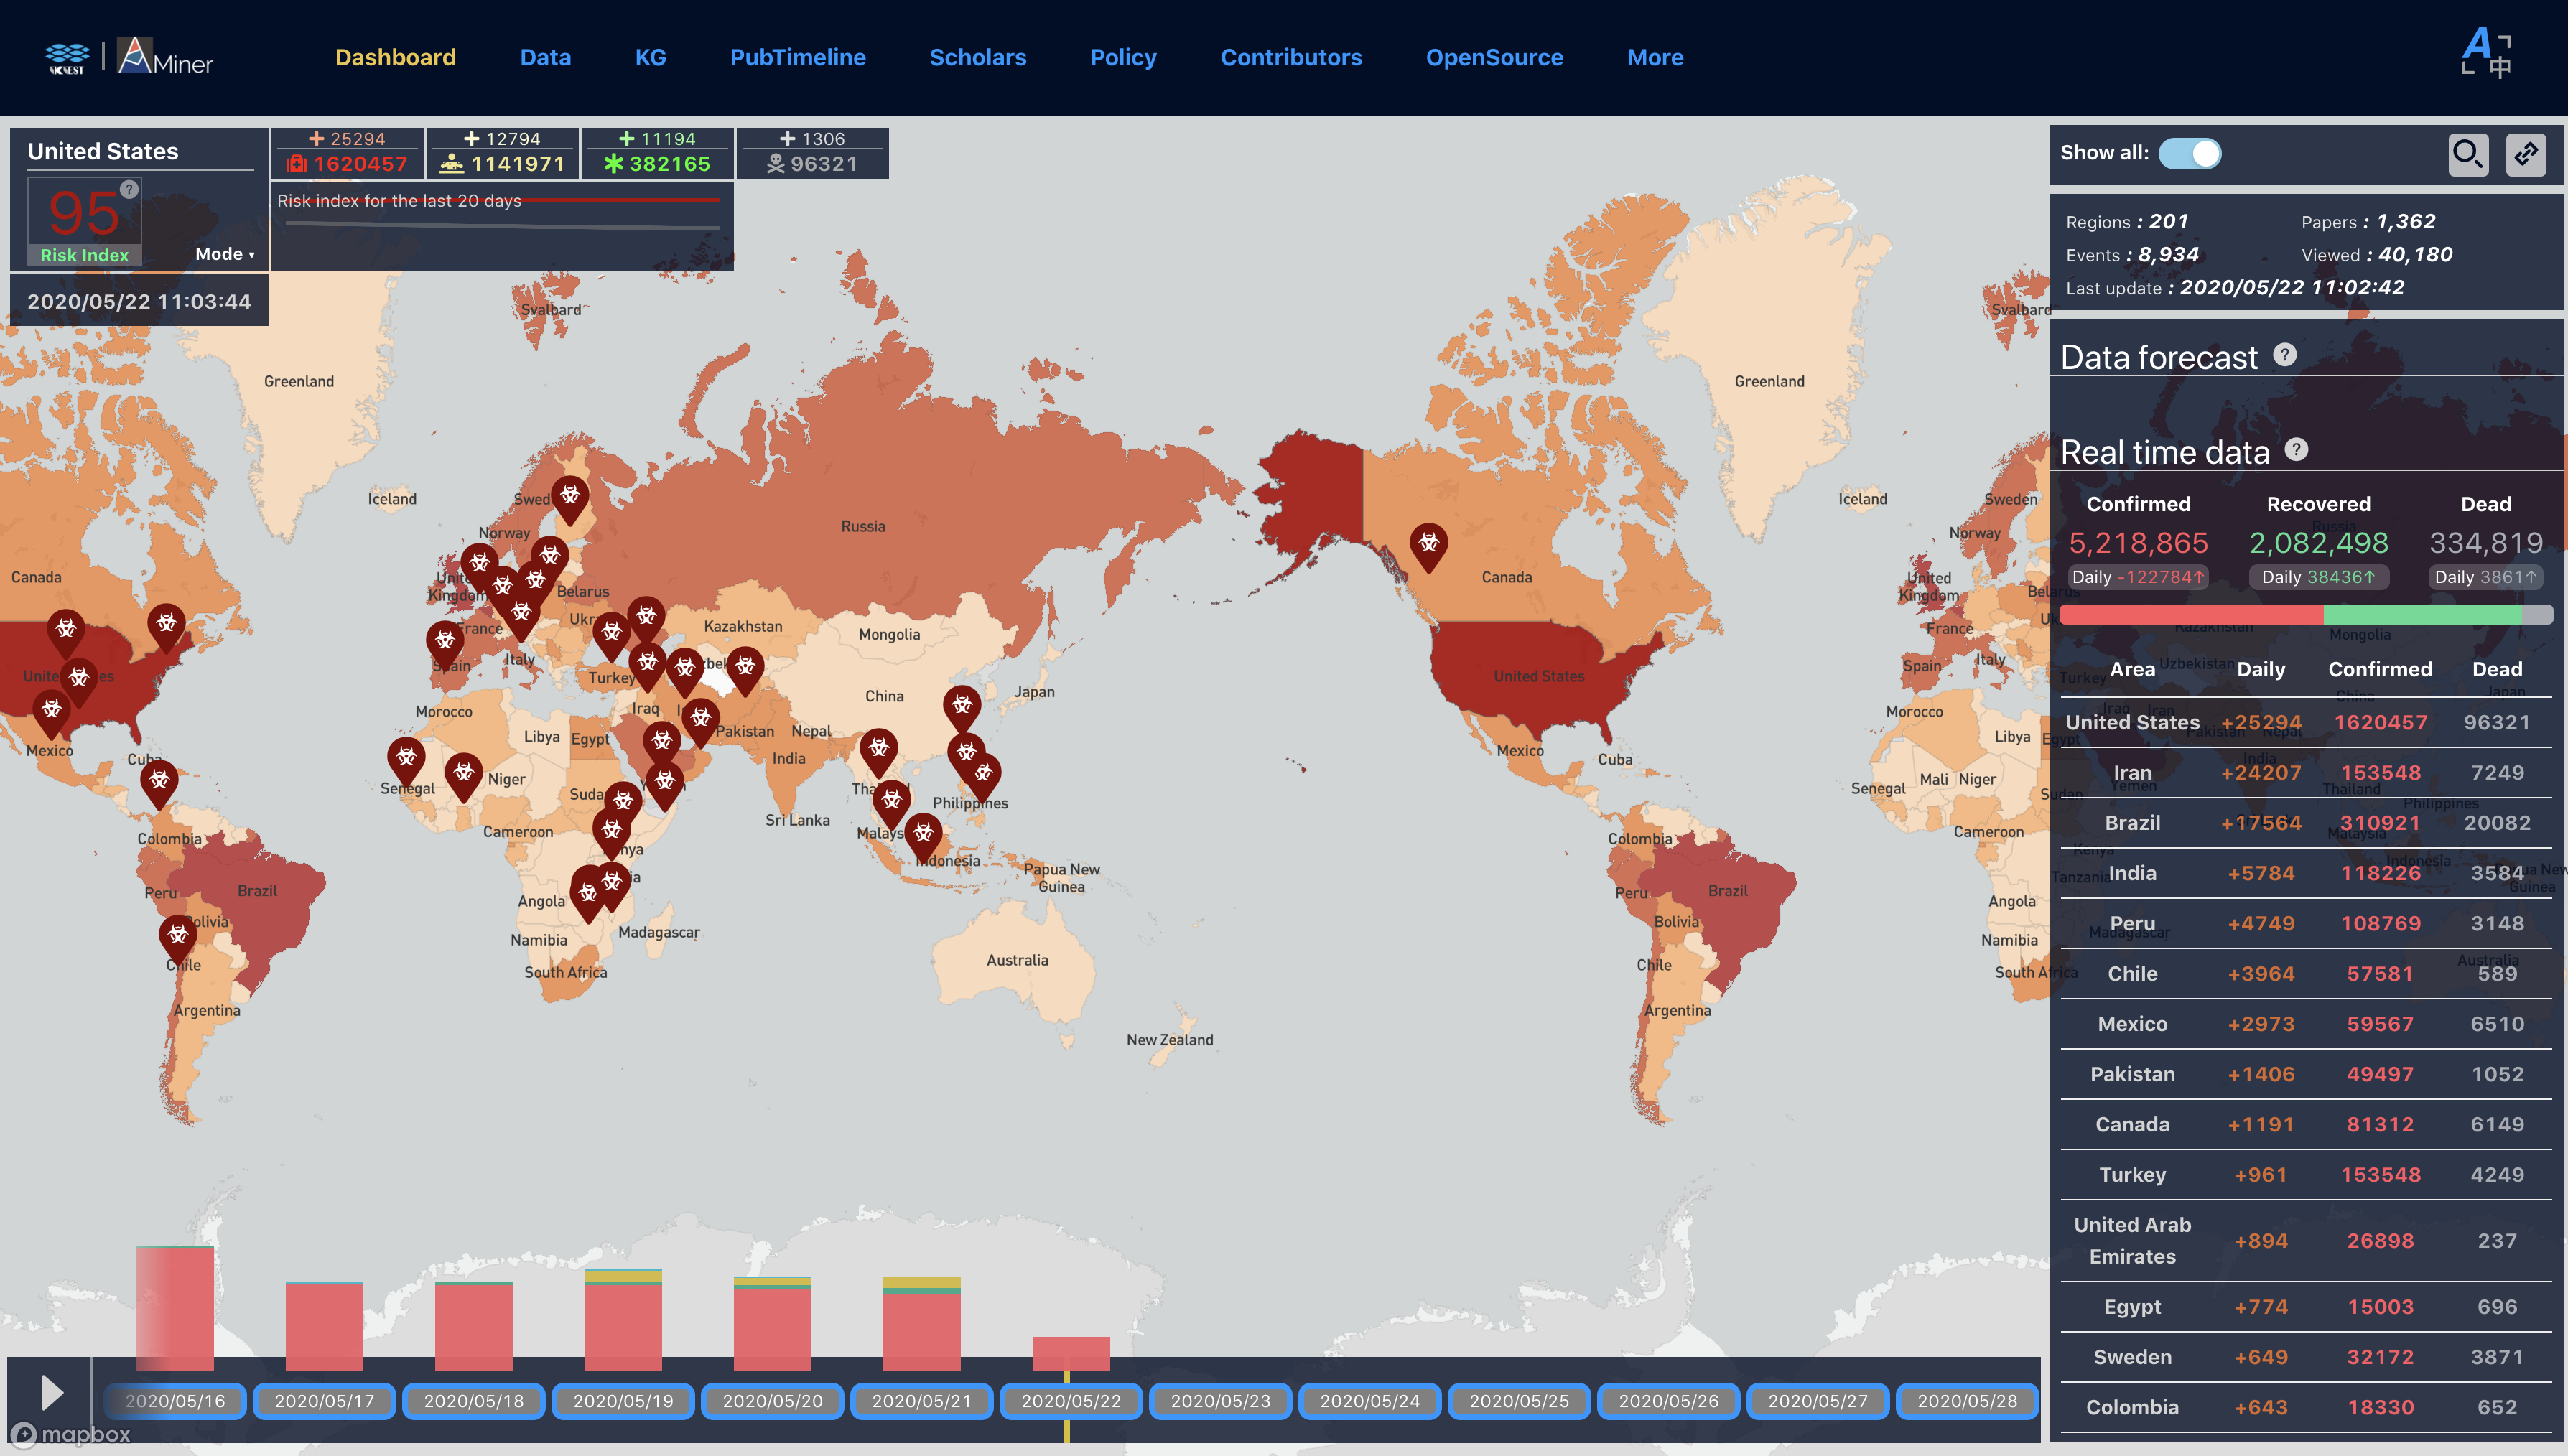The width and height of the screenshot is (2568, 1456).
Task: Click the biohazard marker on Canada
Action: click(1428, 544)
